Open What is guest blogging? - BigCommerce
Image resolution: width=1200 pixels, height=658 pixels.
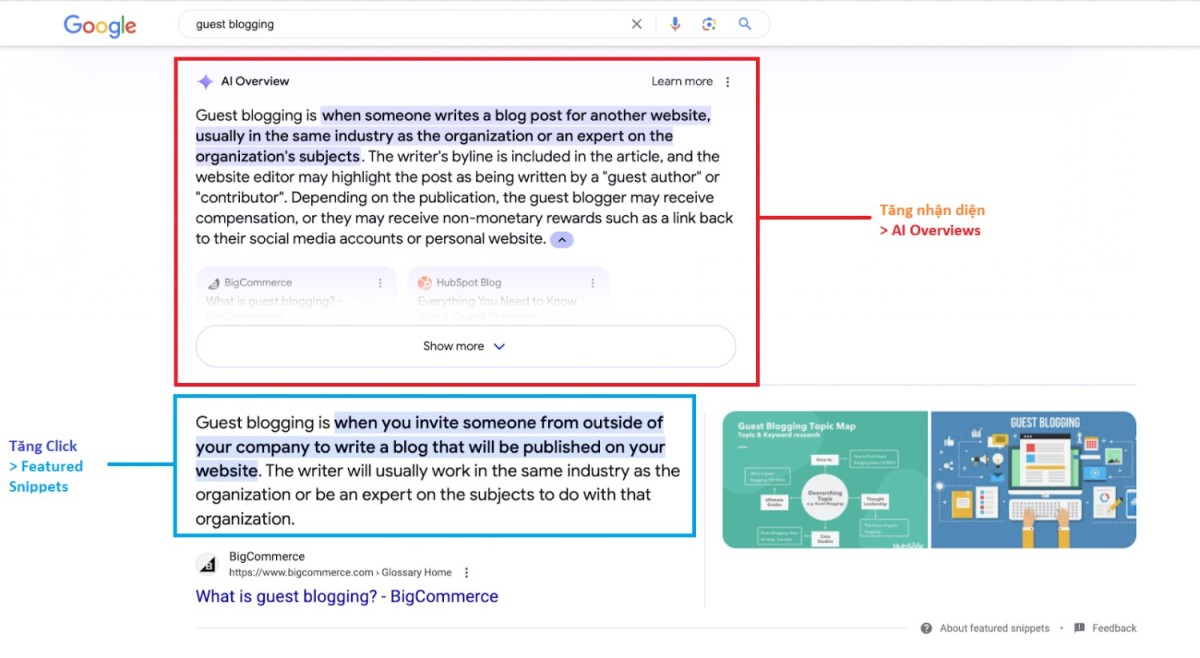pos(346,596)
